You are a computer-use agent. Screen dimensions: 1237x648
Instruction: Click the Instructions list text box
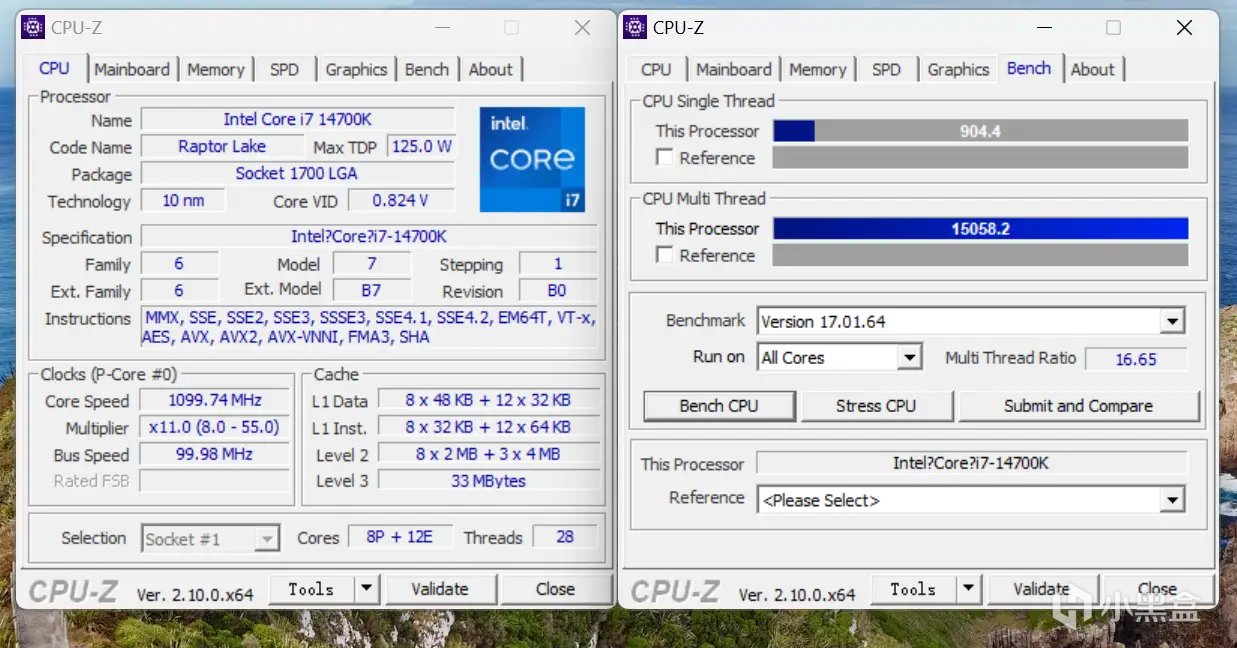(x=369, y=328)
